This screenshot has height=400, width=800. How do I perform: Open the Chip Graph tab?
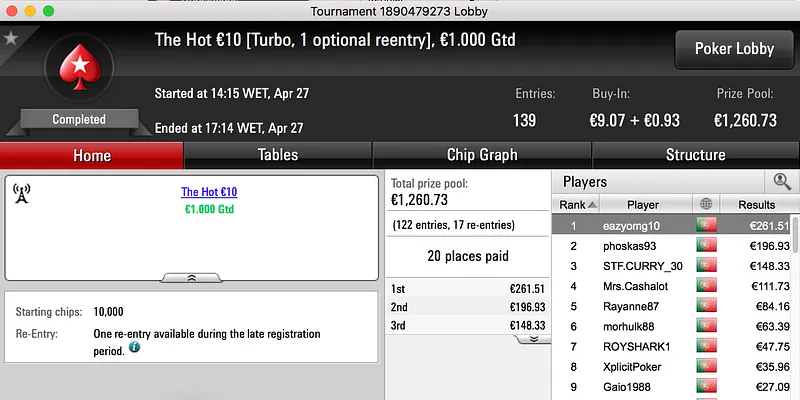click(482, 155)
